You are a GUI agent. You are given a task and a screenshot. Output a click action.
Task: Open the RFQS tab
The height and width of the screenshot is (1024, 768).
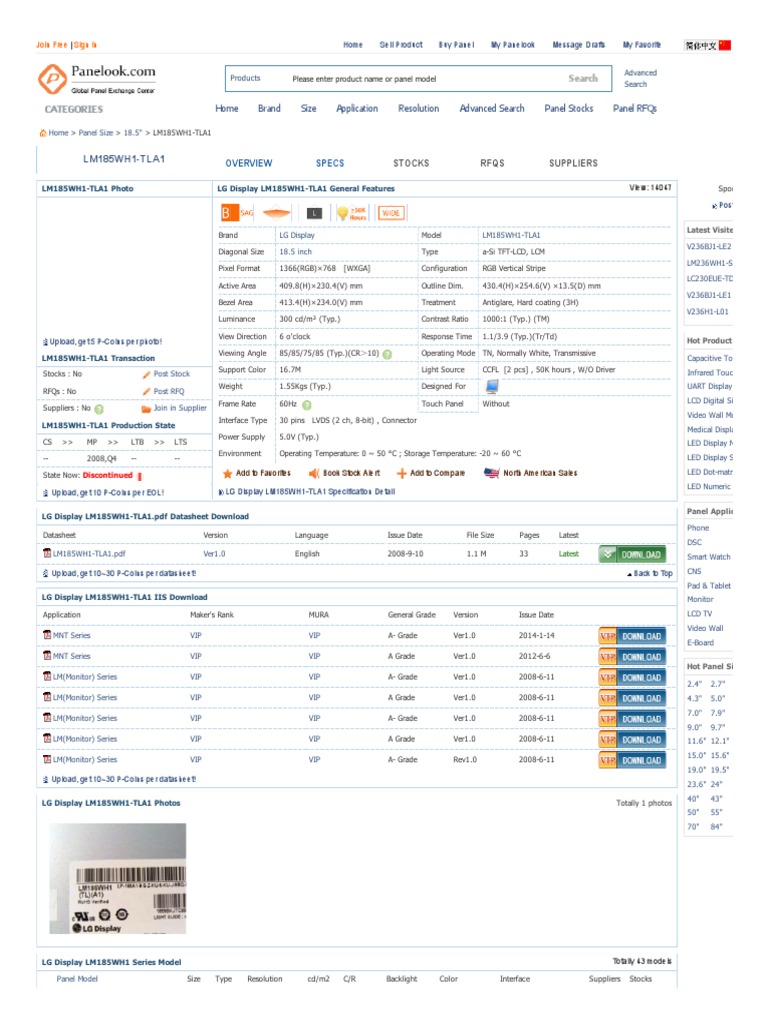(492, 163)
